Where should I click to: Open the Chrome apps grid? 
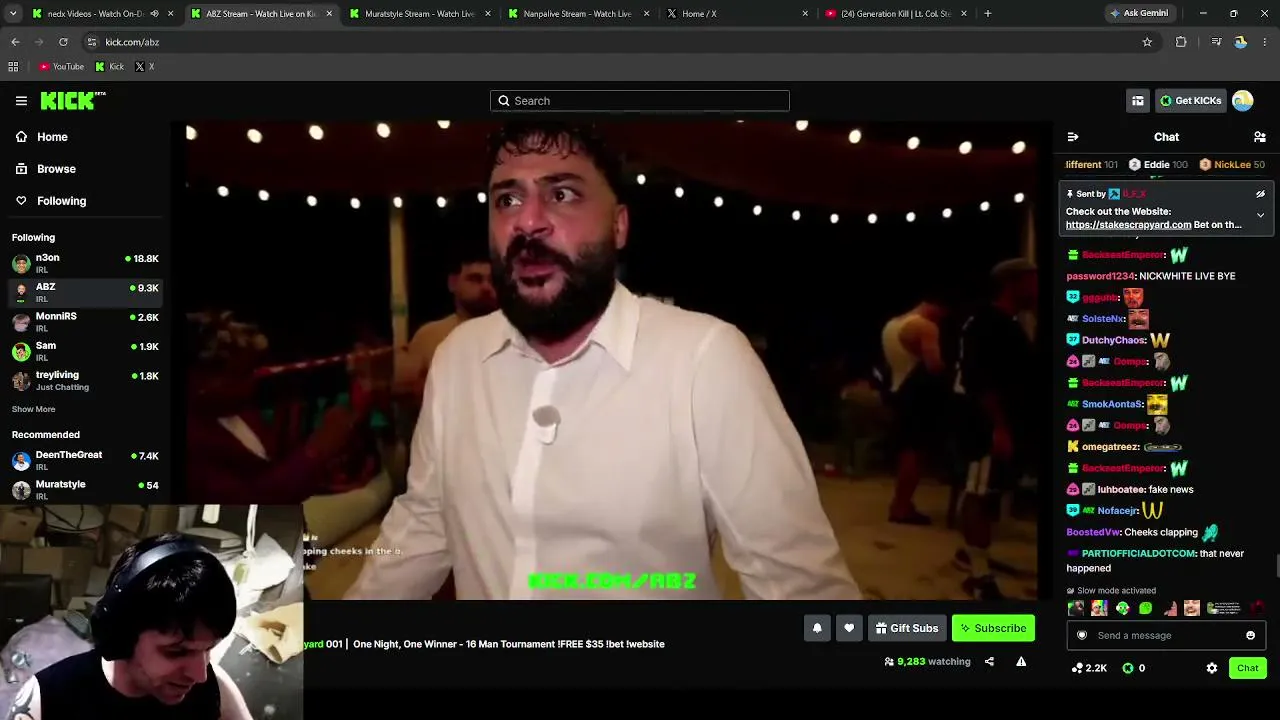click(13, 67)
